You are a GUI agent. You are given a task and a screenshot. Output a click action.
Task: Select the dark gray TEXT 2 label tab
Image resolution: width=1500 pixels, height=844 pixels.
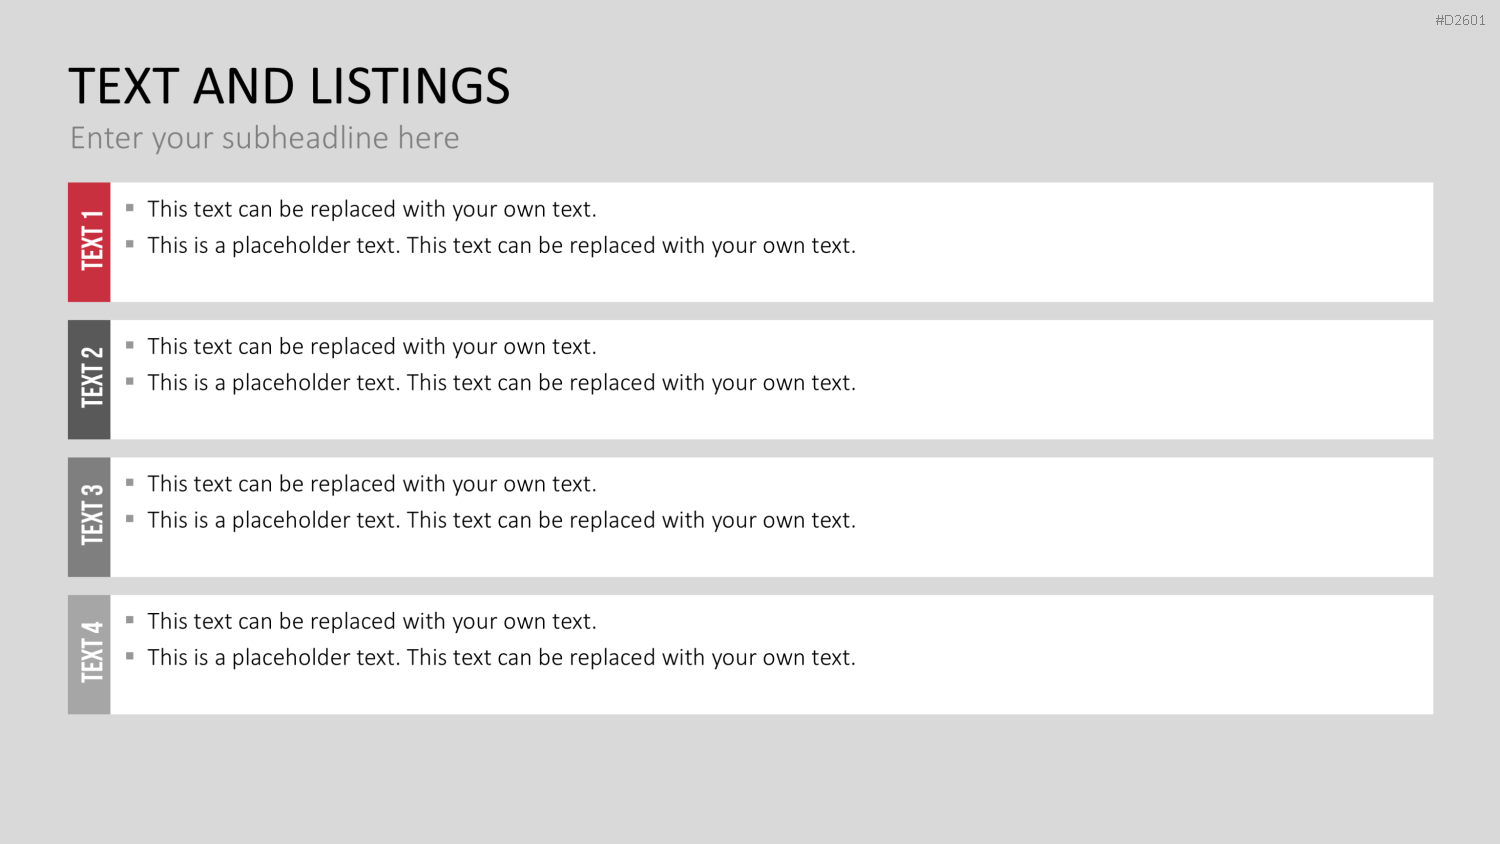(x=89, y=380)
